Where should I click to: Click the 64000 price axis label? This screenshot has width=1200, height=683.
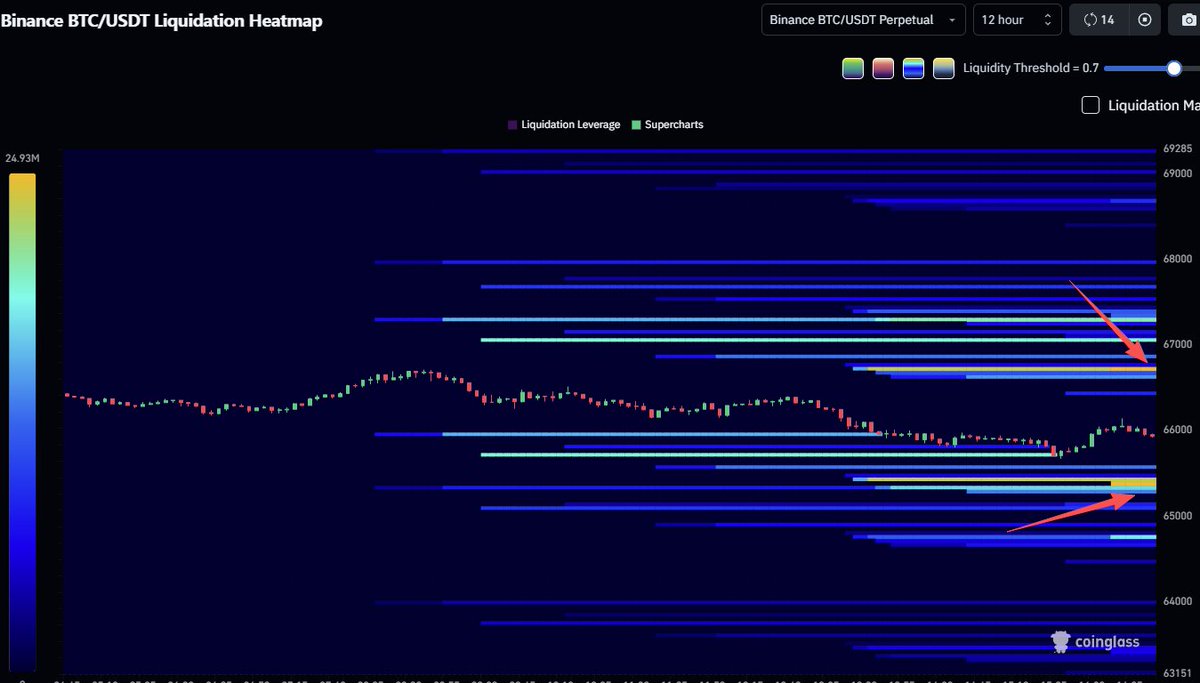[x=1179, y=601]
